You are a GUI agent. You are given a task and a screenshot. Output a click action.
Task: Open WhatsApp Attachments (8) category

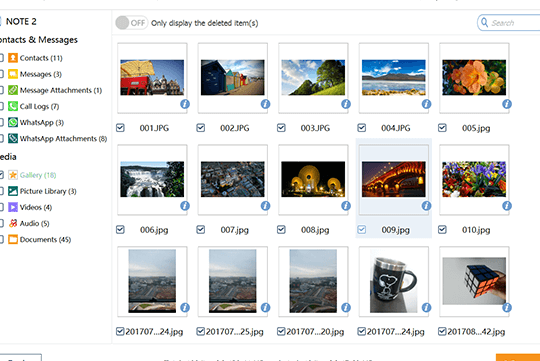[63, 139]
